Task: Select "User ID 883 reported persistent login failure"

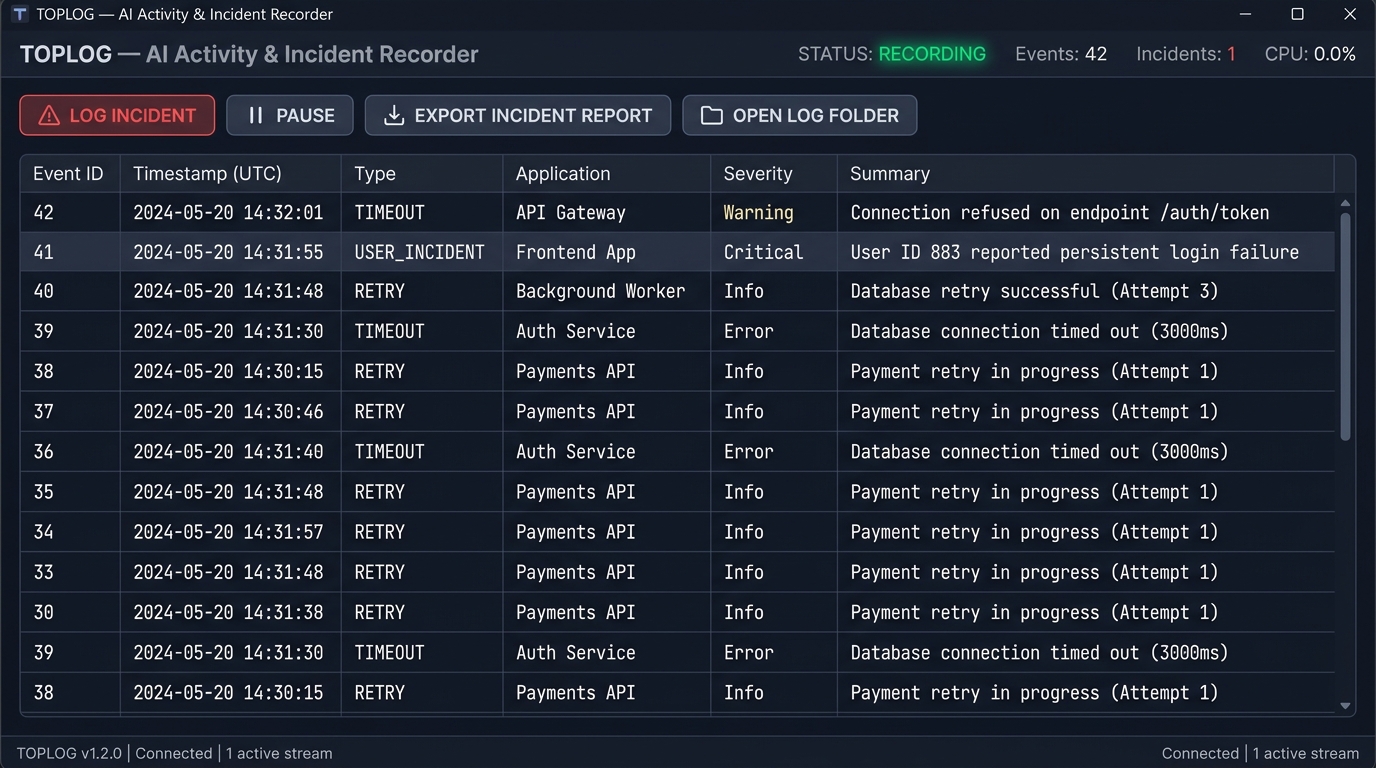Action: (x=1074, y=252)
